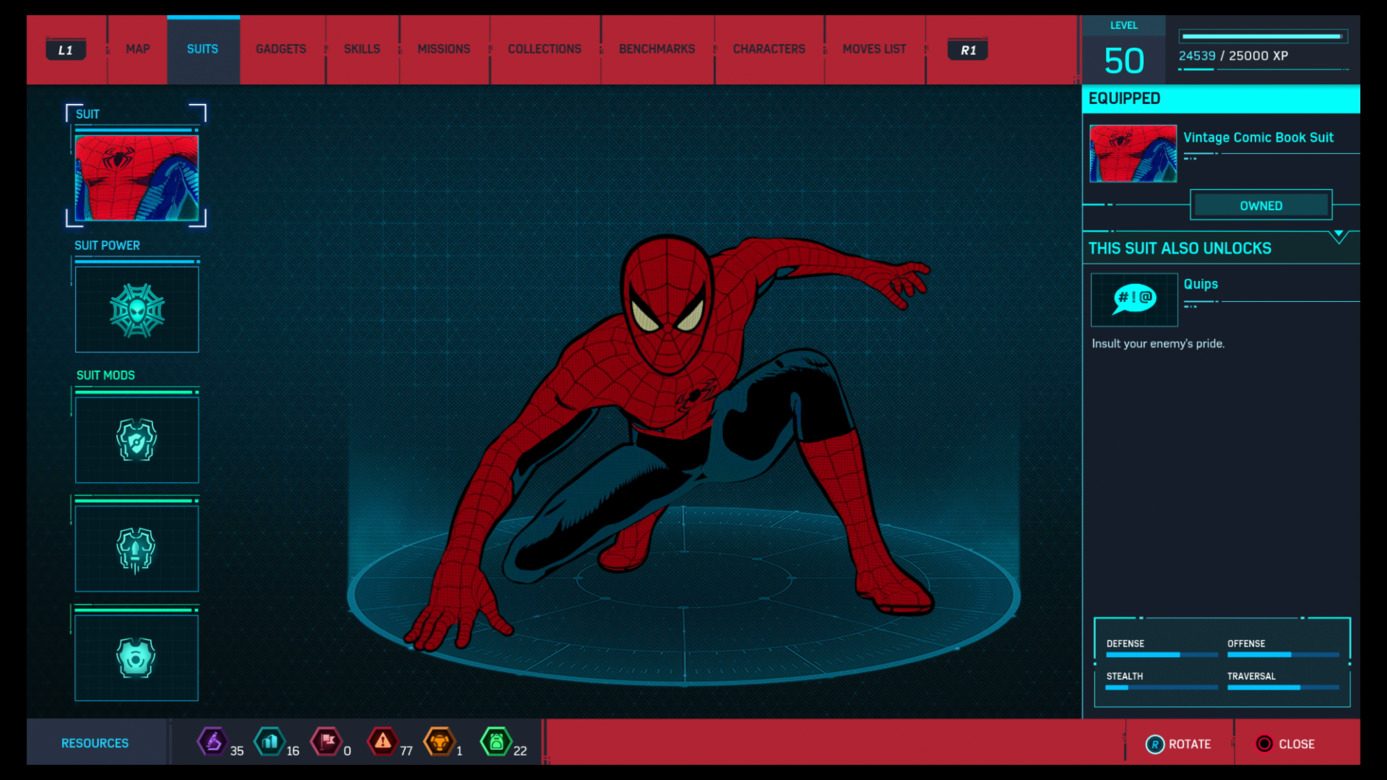Viewport: 1387px width, 780px height.
Task: Click the Owned status button
Action: point(1260,205)
